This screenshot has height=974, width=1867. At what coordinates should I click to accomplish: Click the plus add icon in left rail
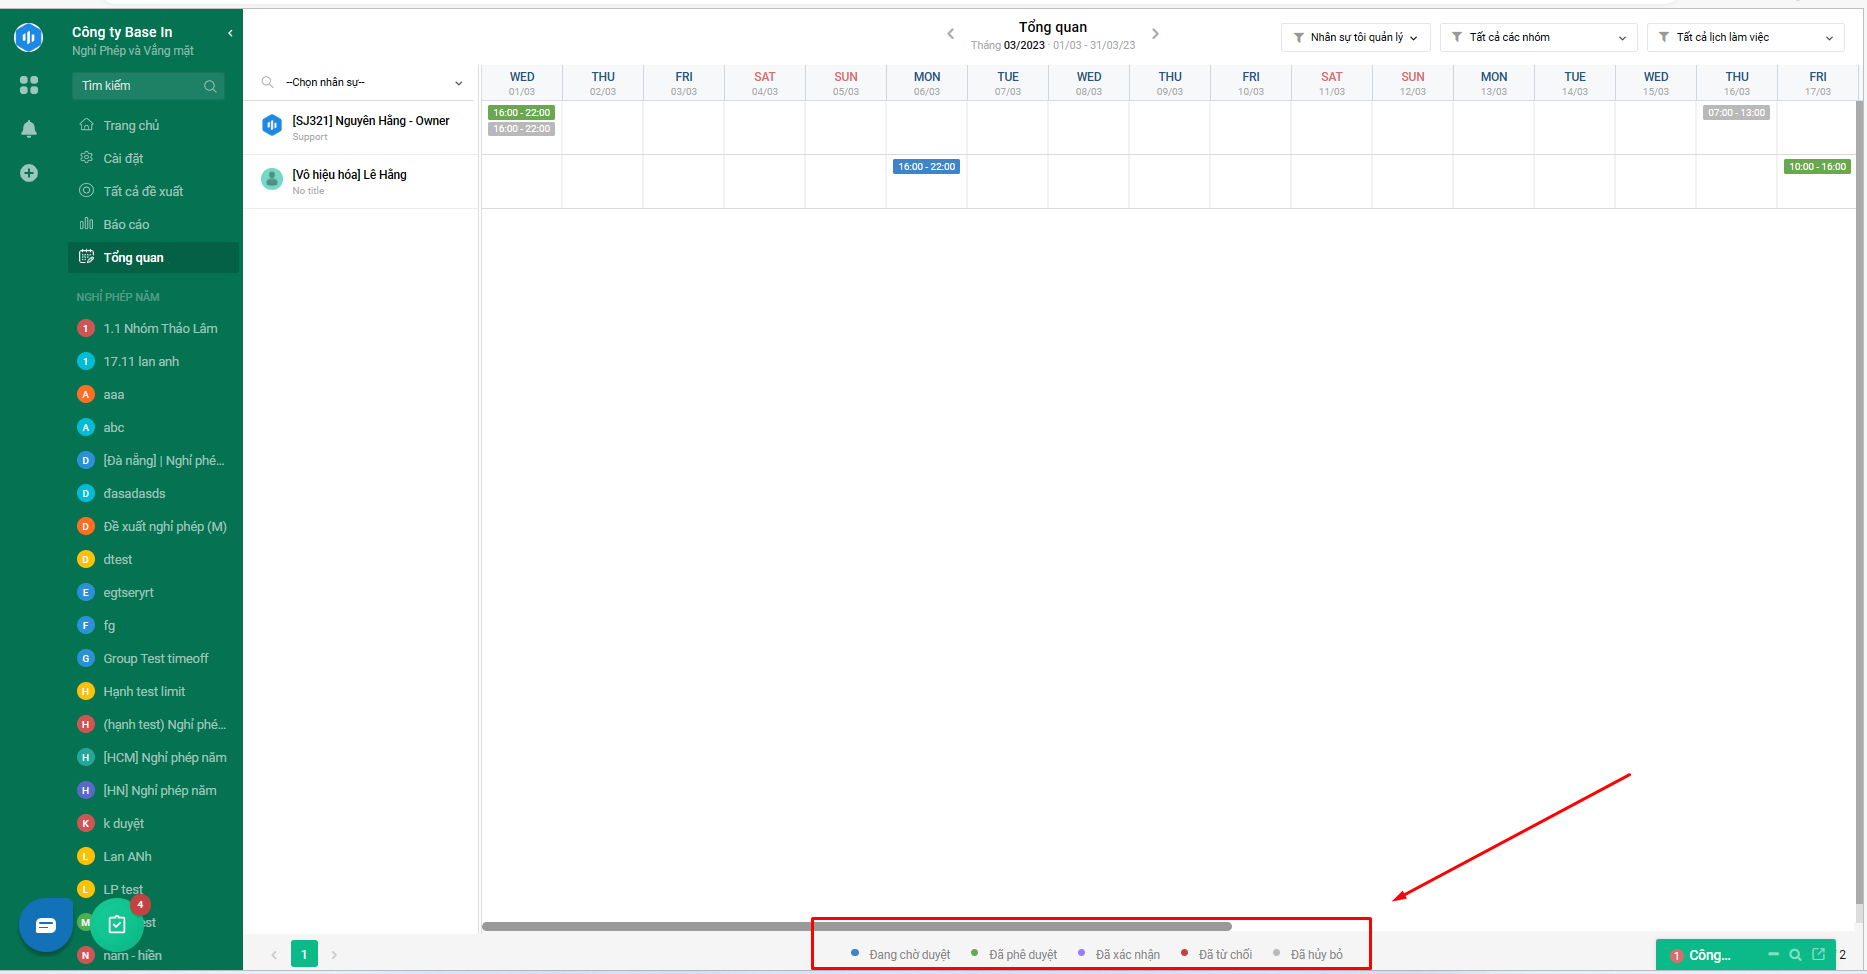[x=29, y=173]
